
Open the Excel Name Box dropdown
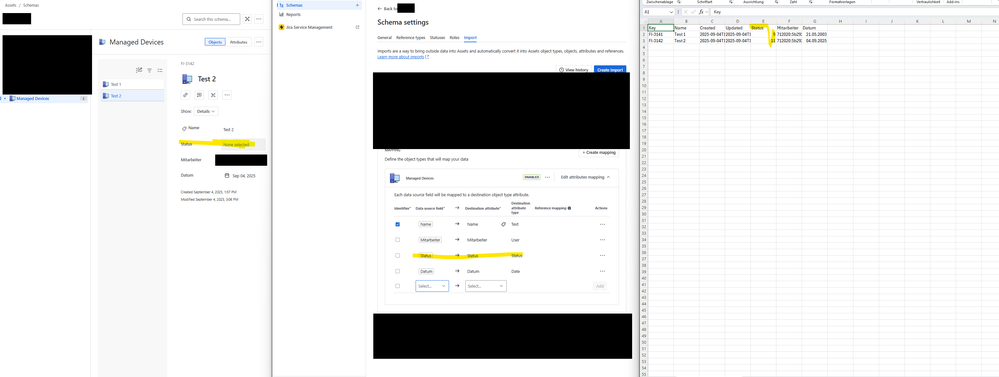[671, 11]
